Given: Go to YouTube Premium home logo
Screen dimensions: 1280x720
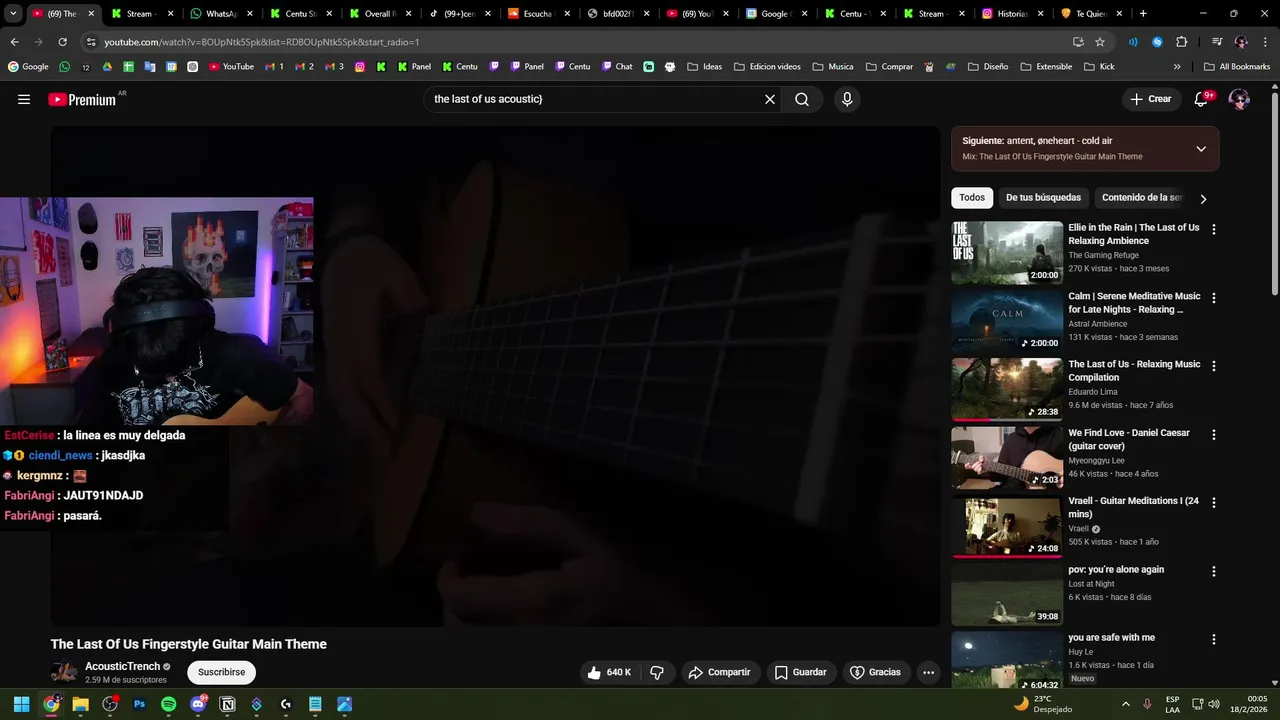Looking at the screenshot, I should point(82,99).
